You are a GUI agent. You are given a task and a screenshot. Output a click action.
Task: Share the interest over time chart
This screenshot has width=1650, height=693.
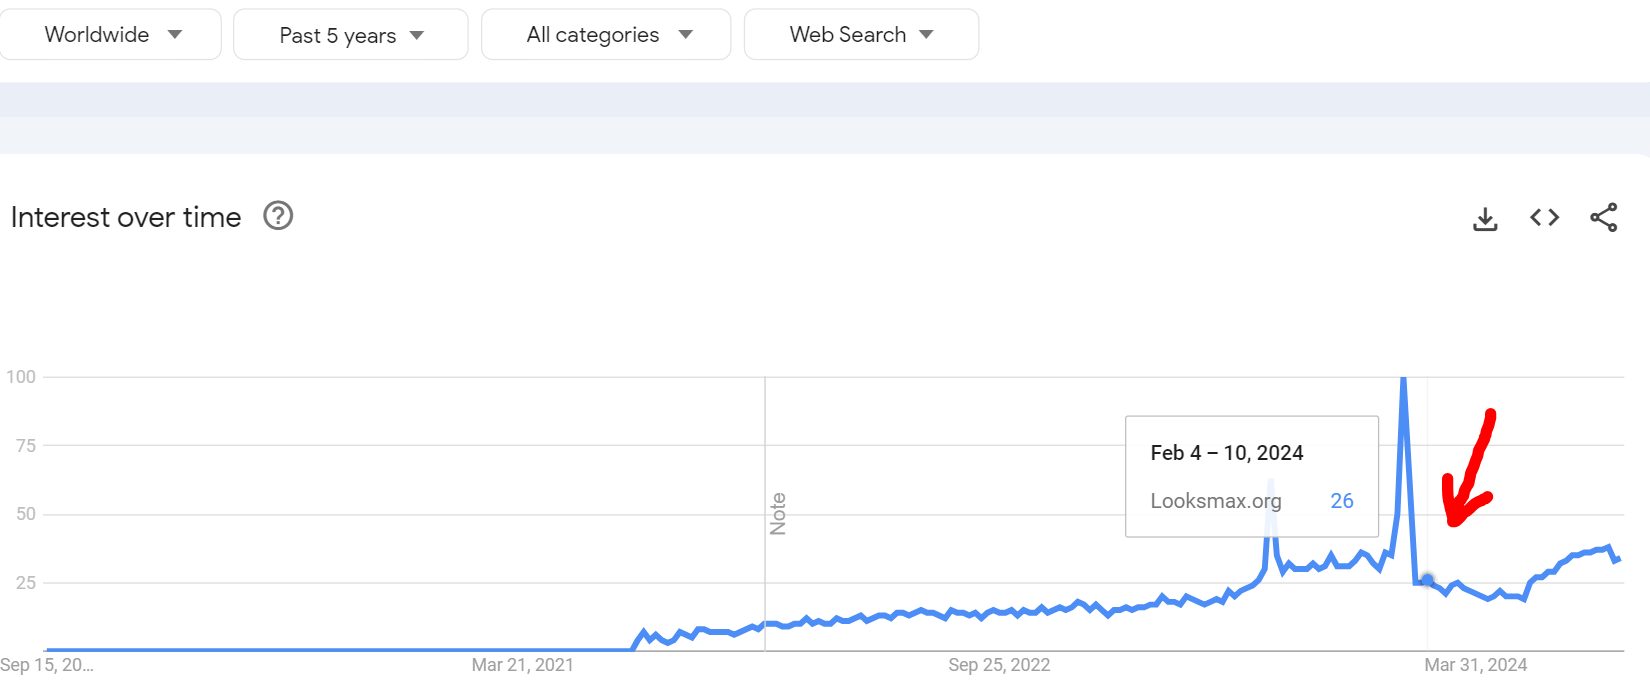[1603, 217]
